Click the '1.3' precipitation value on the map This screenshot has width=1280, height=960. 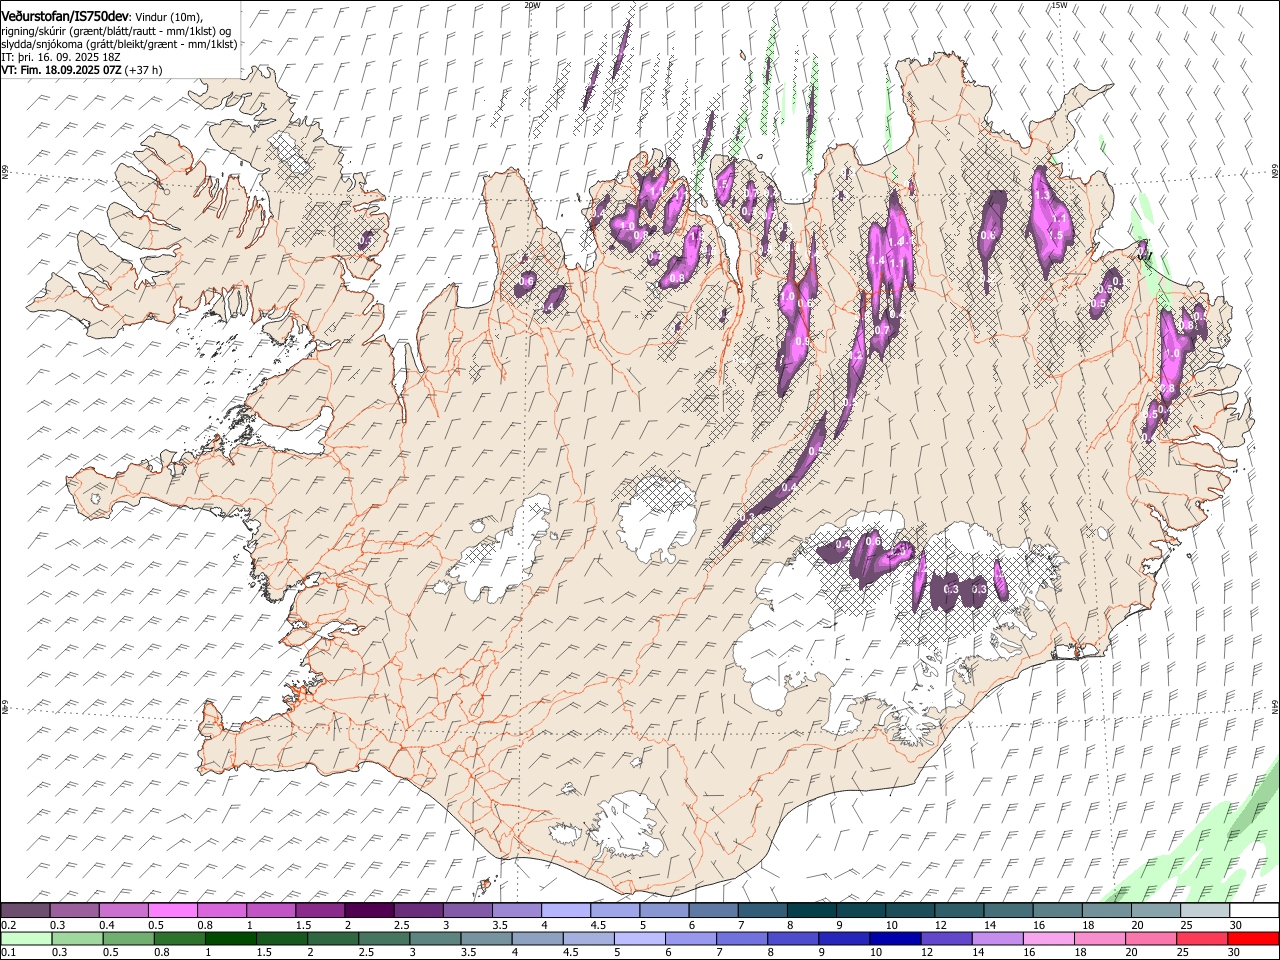(x=1042, y=196)
